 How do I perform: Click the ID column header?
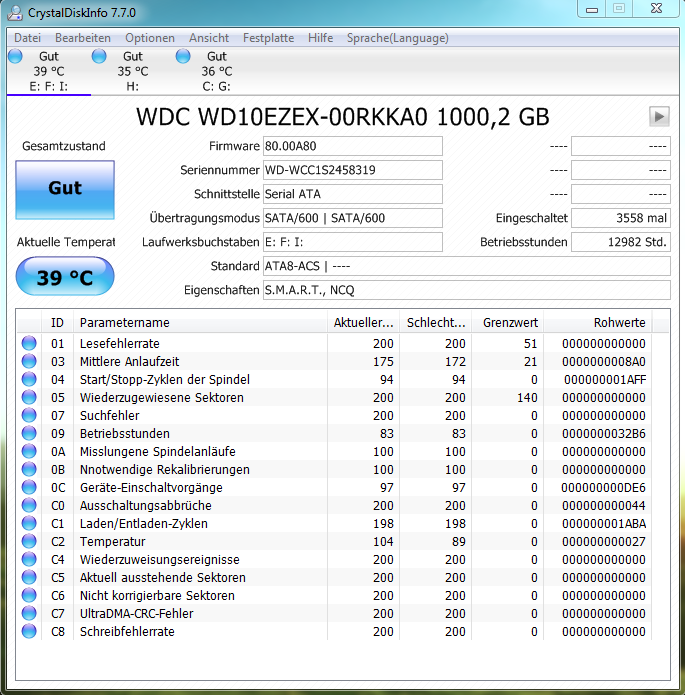tap(58, 323)
